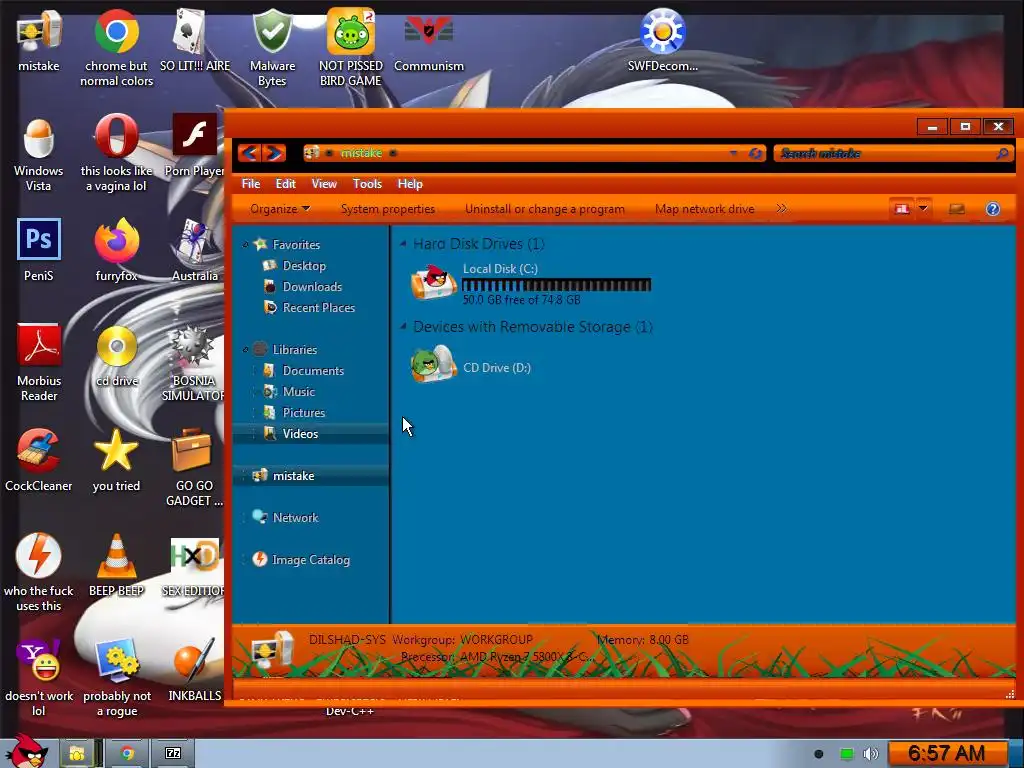1024x768 pixels.
Task: Select CD Drive (D:)
Action: point(470,366)
